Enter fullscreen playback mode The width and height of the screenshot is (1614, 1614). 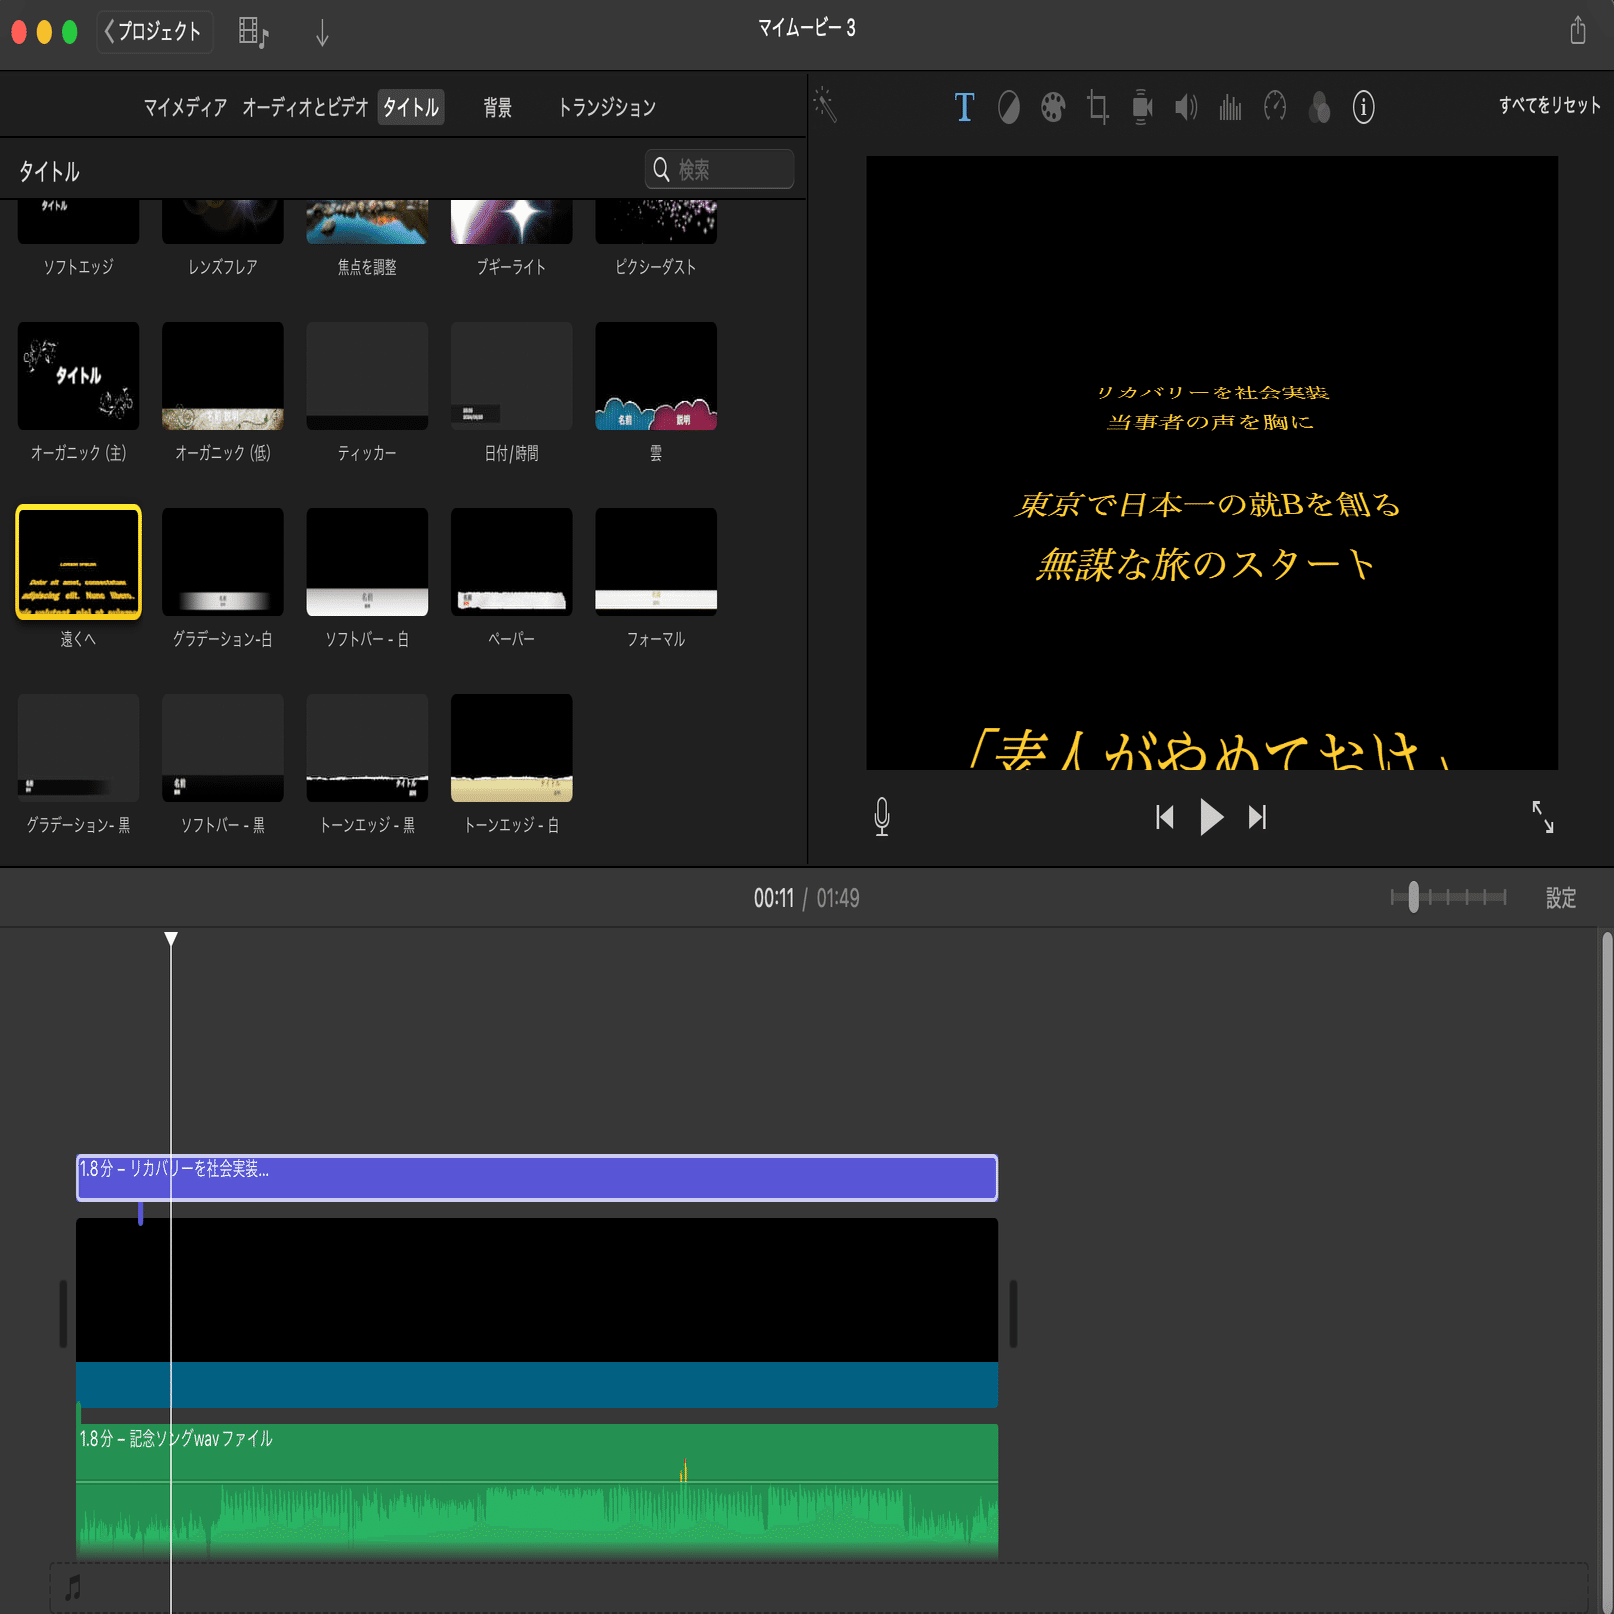pos(1543,817)
